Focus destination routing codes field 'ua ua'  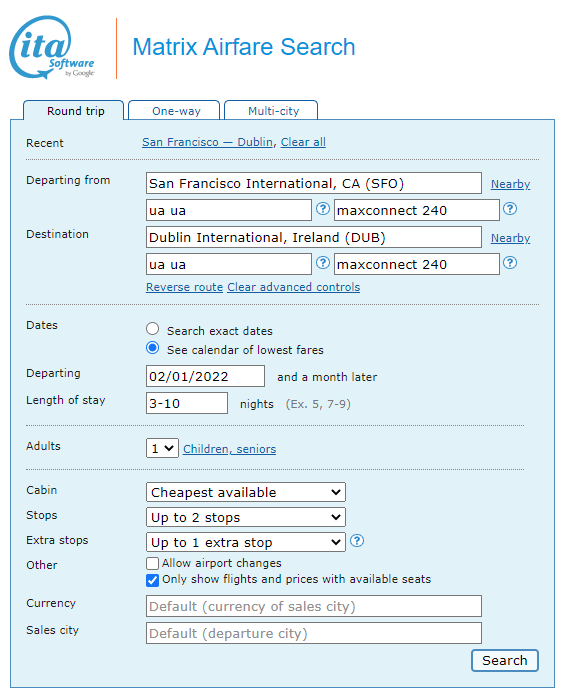click(229, 264)
